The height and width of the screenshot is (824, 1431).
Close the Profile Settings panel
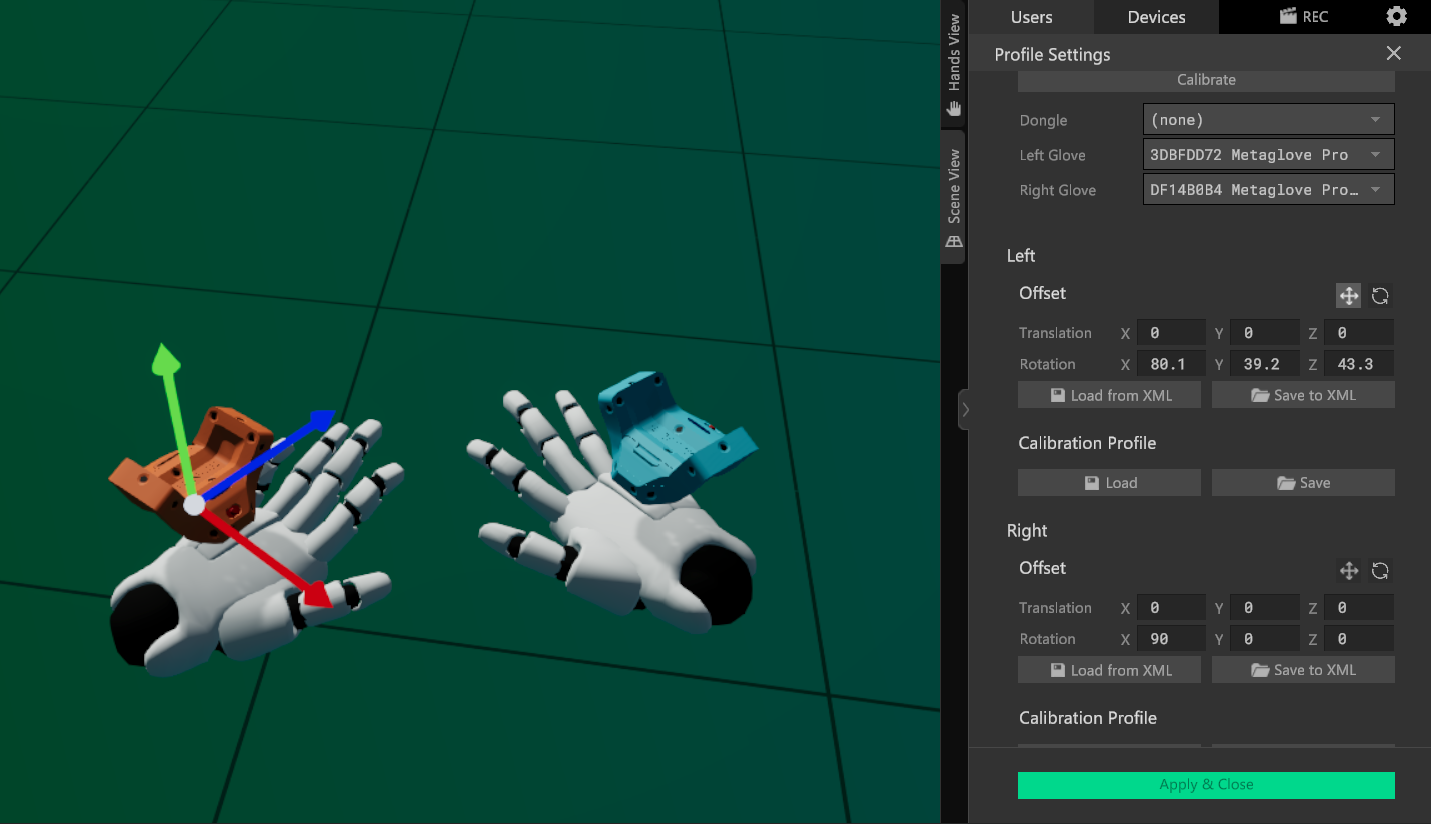click(1393, 54)
